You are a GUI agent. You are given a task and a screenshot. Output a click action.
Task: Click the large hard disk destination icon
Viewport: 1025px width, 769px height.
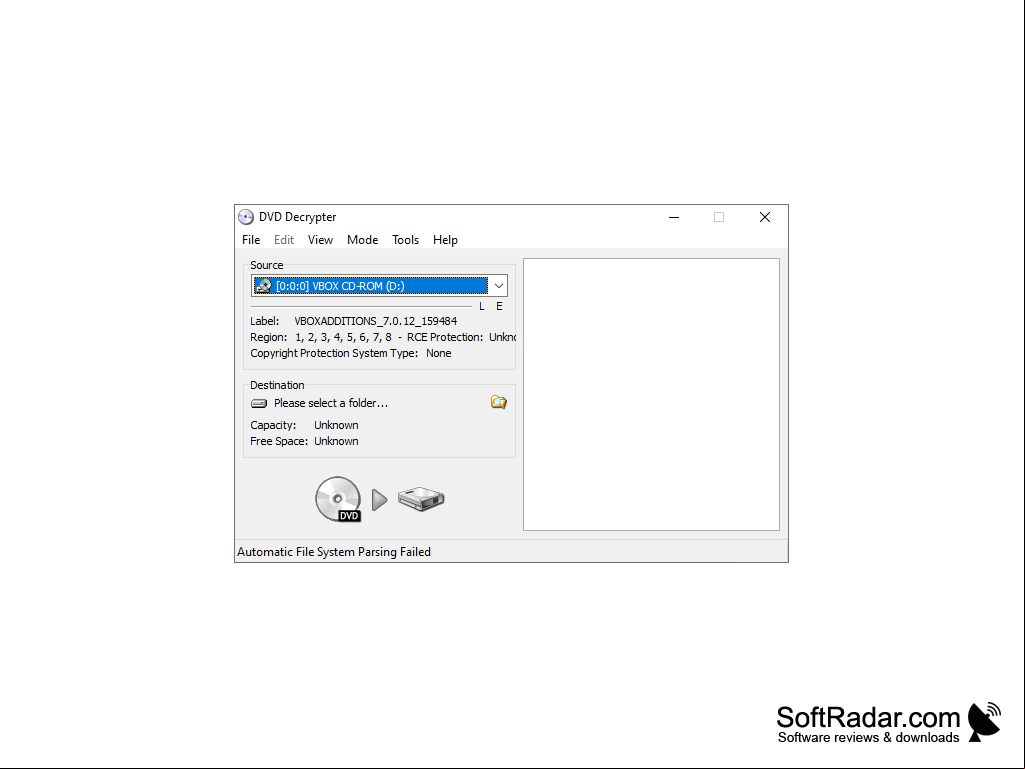(421, 499)
